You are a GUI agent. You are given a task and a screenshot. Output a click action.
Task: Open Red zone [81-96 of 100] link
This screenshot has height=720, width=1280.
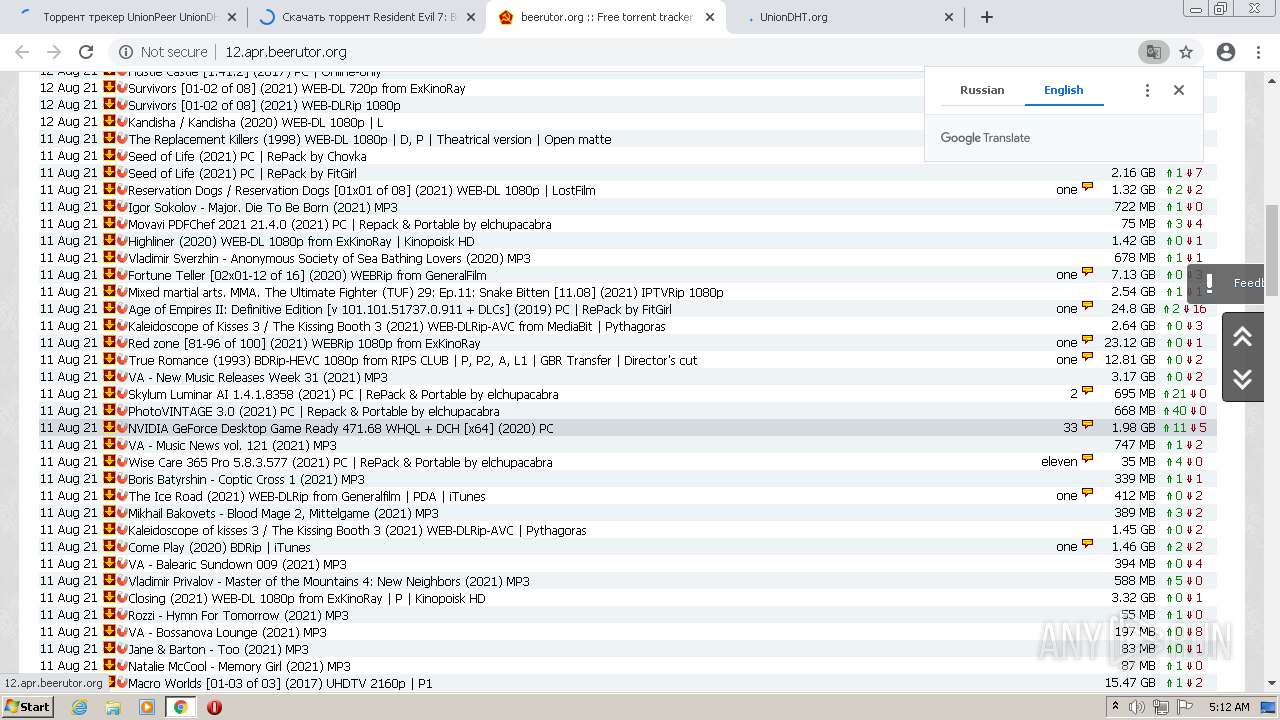pos(304,343)
